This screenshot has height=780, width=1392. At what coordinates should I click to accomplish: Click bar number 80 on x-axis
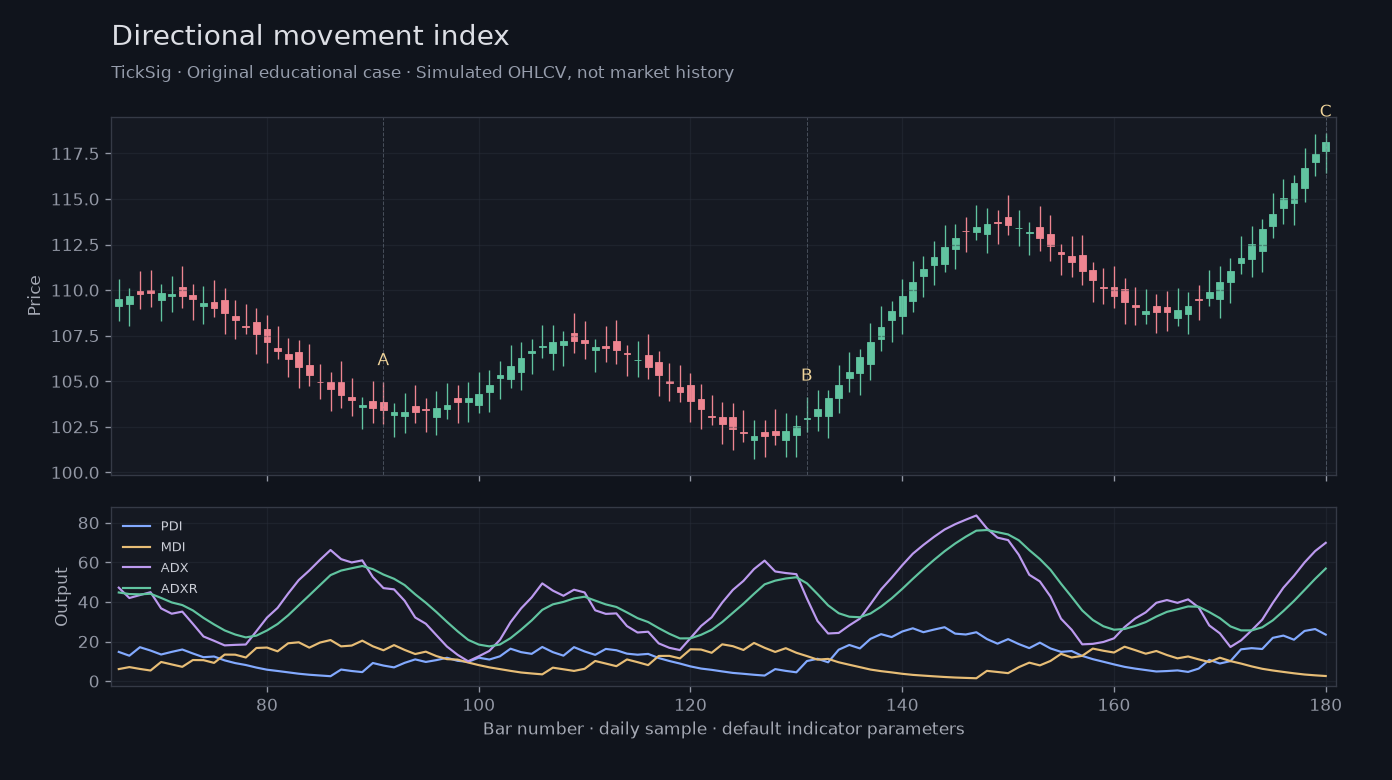tap(267, 704)
